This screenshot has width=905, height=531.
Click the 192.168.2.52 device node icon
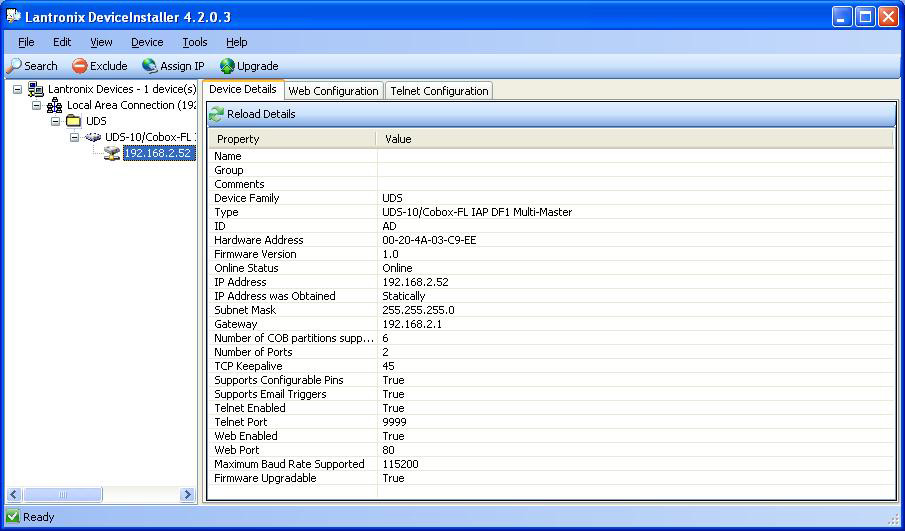tap(112, 153)
